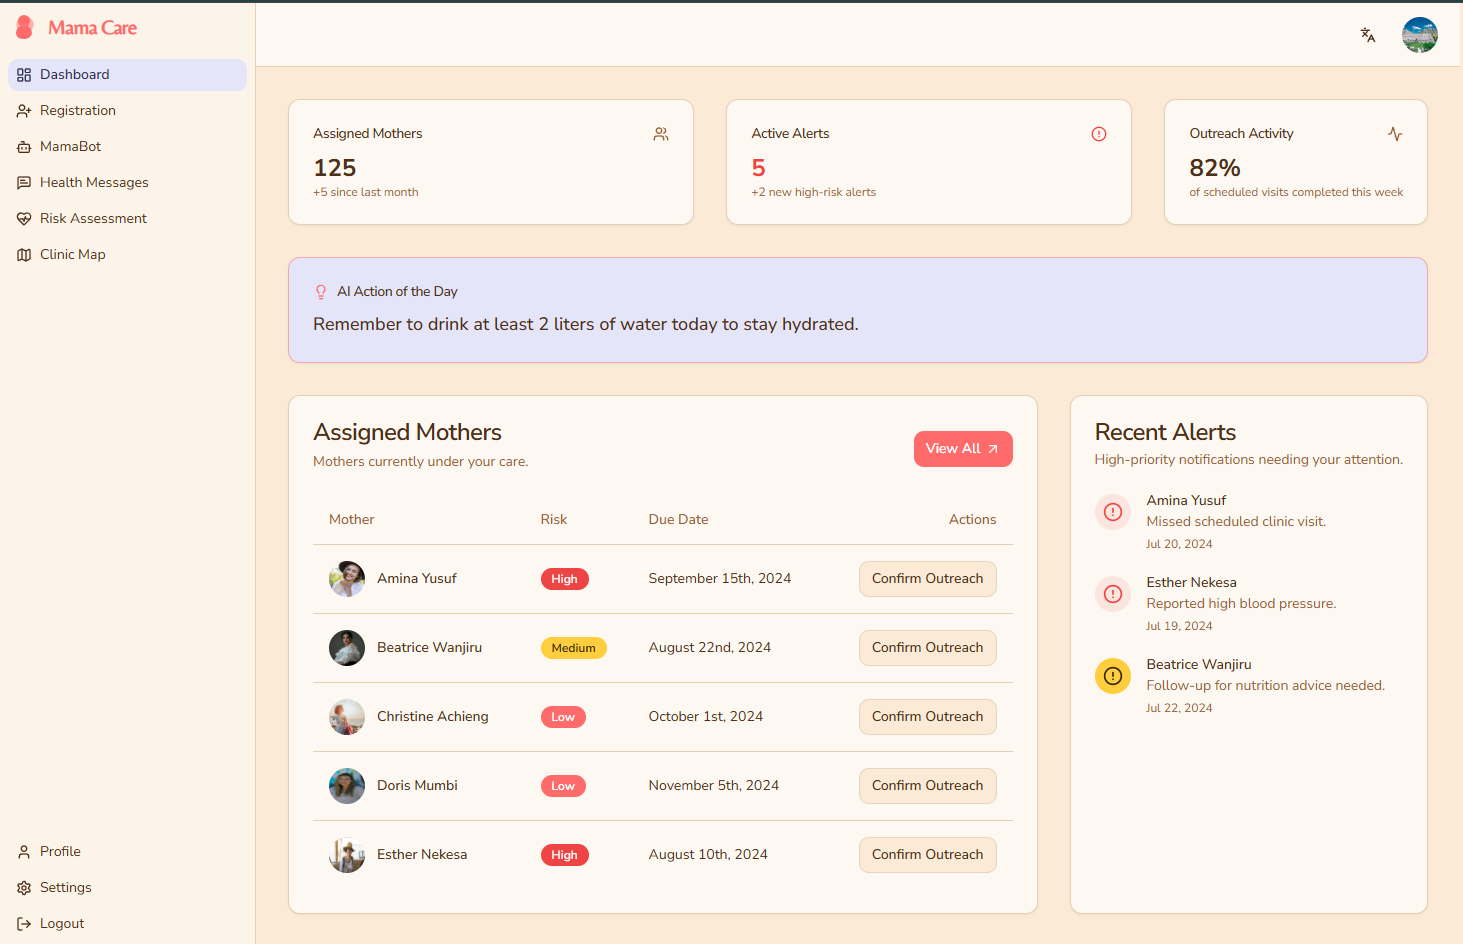Click the Assigned Mothers people icon
The image size is (1463, 944).
click(x=660, y=134)
